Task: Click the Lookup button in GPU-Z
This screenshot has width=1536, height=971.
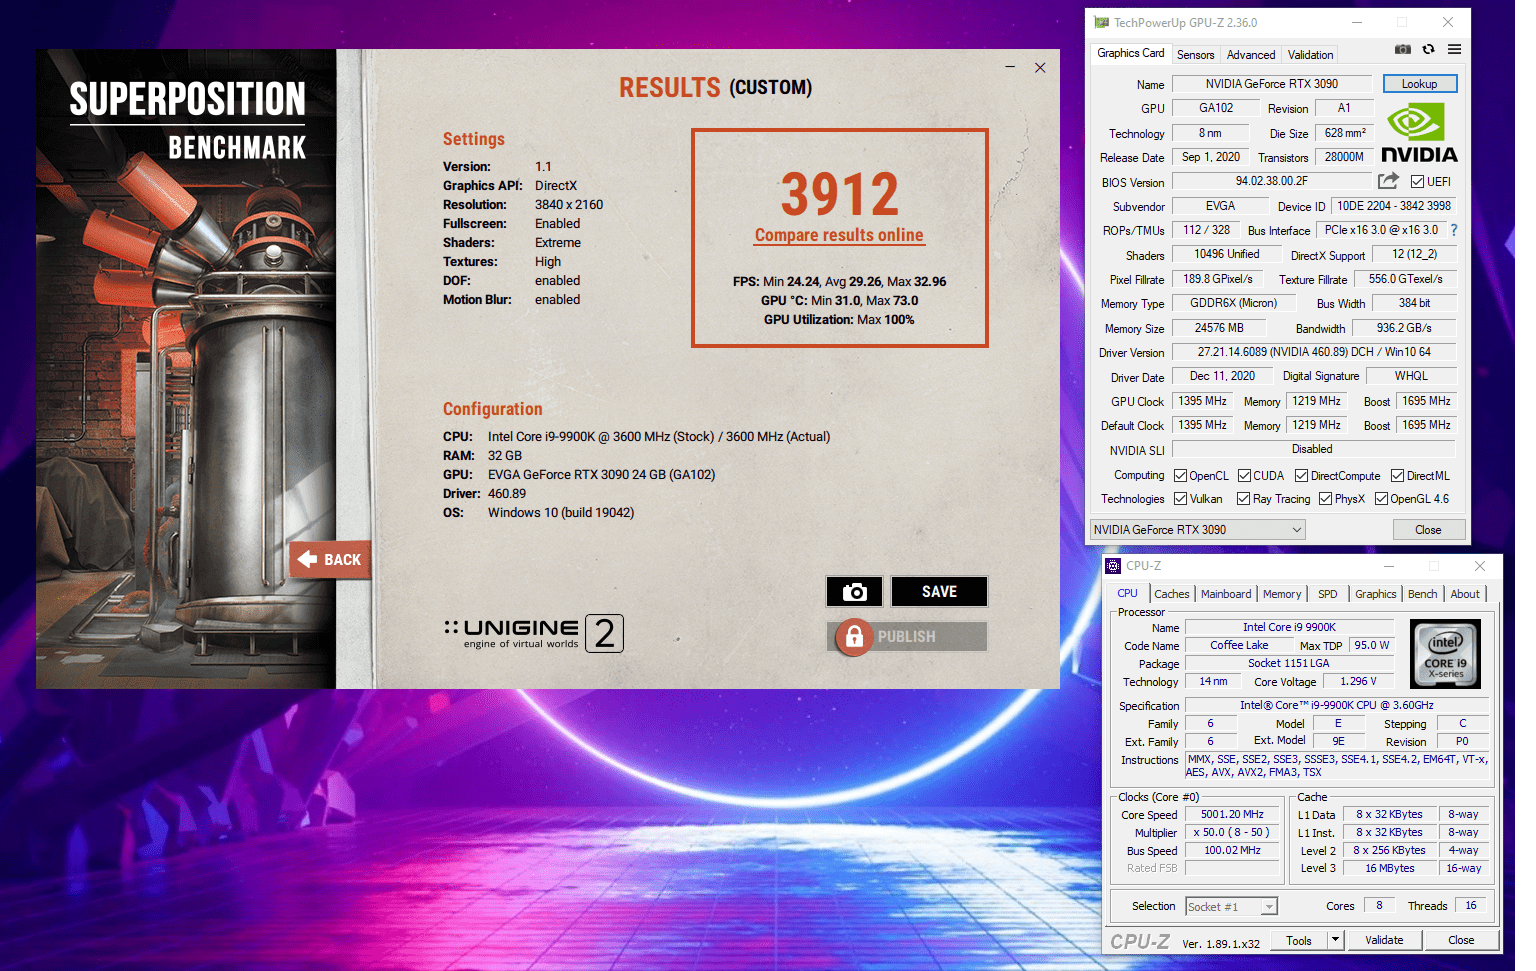Action: pos(1419,84)
